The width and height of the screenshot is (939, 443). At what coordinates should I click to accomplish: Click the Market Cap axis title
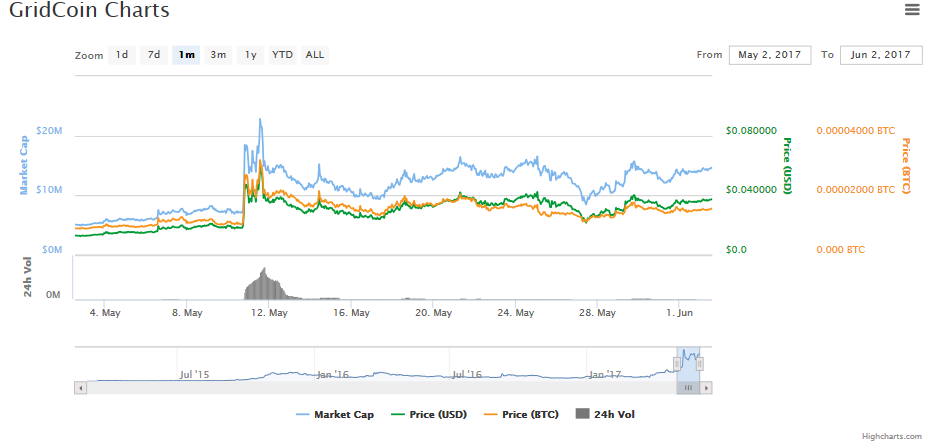pos(24,165)
